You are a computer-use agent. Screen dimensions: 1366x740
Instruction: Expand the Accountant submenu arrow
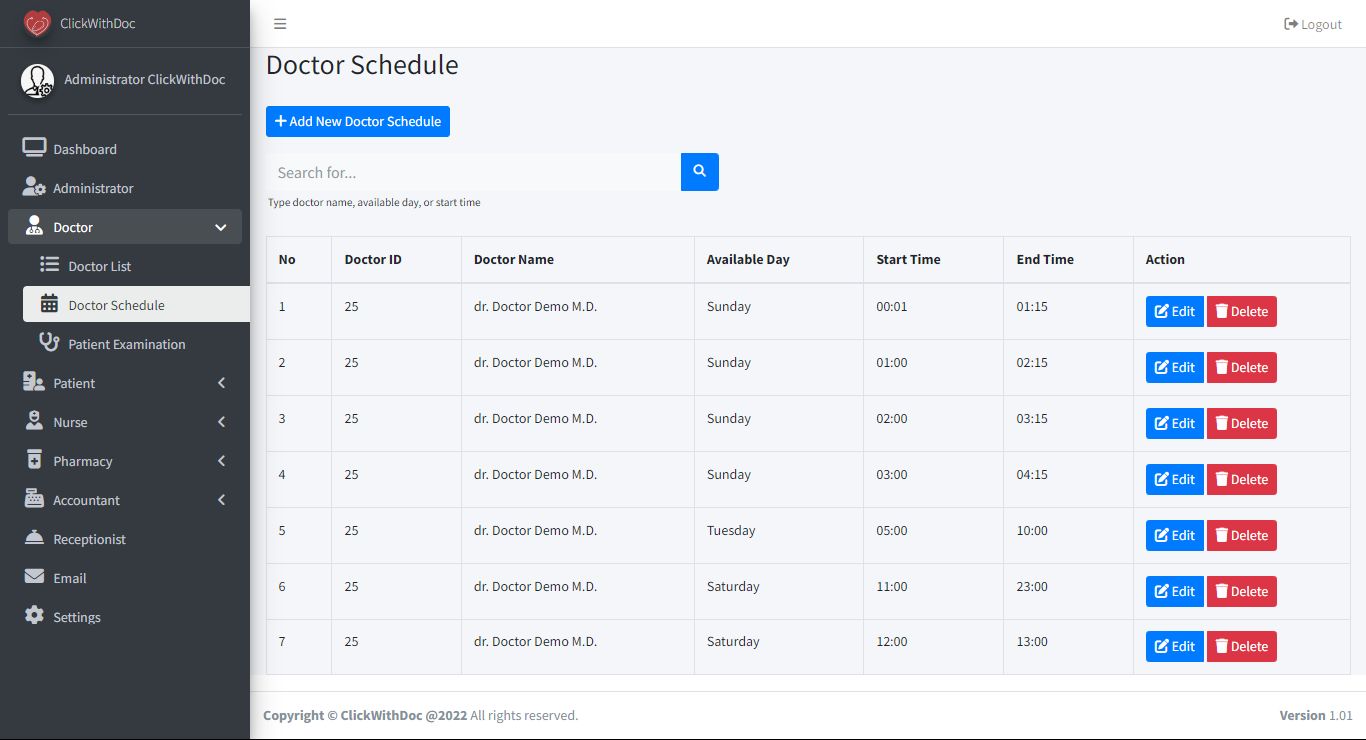click(x=221, y=500)
